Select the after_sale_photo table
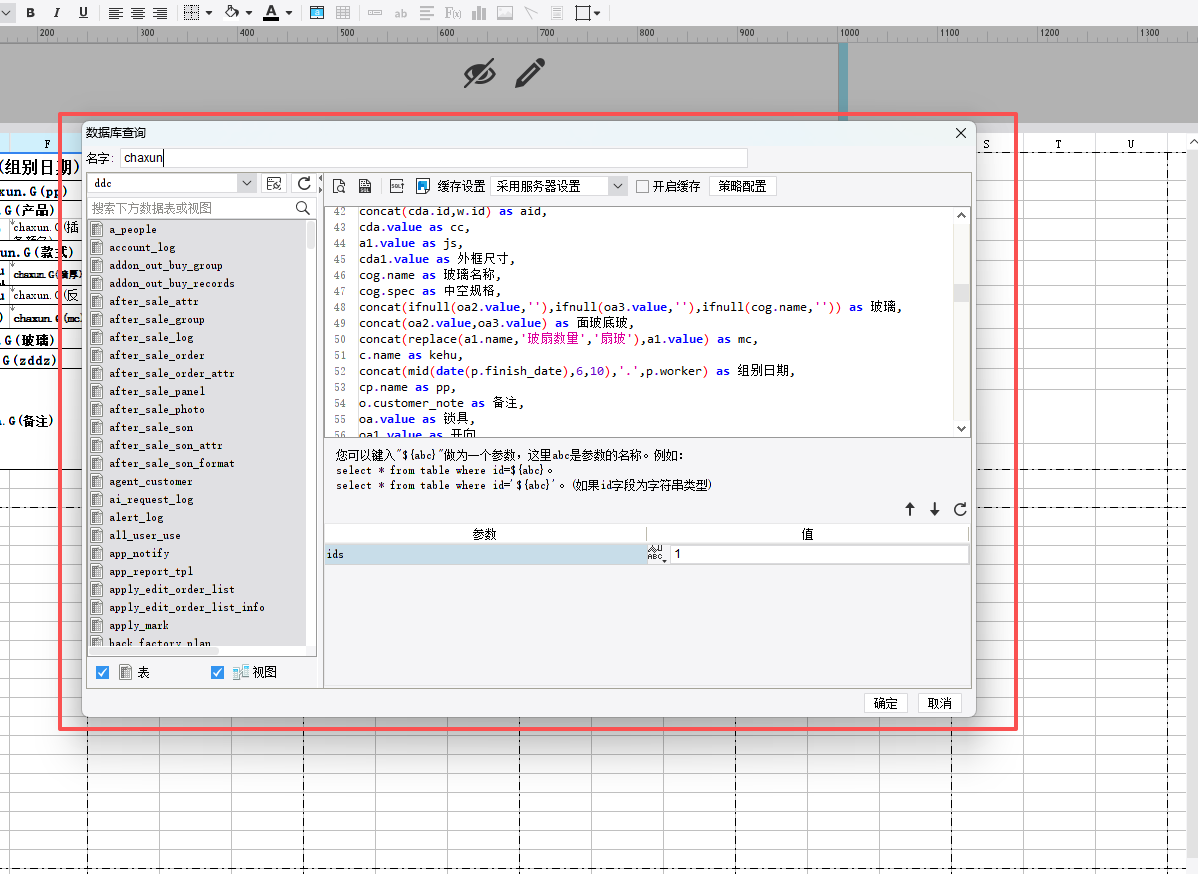1198x874 pixels. click(x=157, y=409)
